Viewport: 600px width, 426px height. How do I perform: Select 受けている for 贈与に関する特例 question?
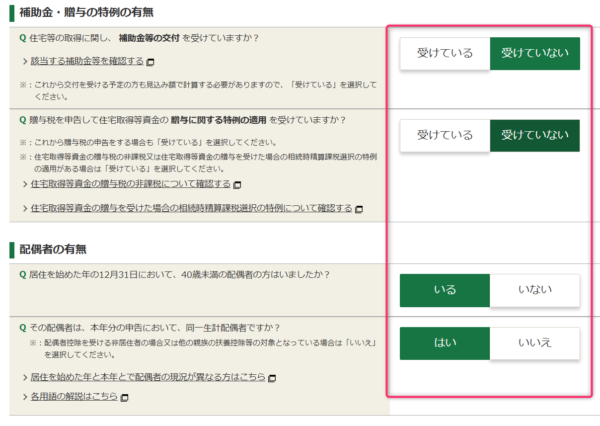click(445, 135)
